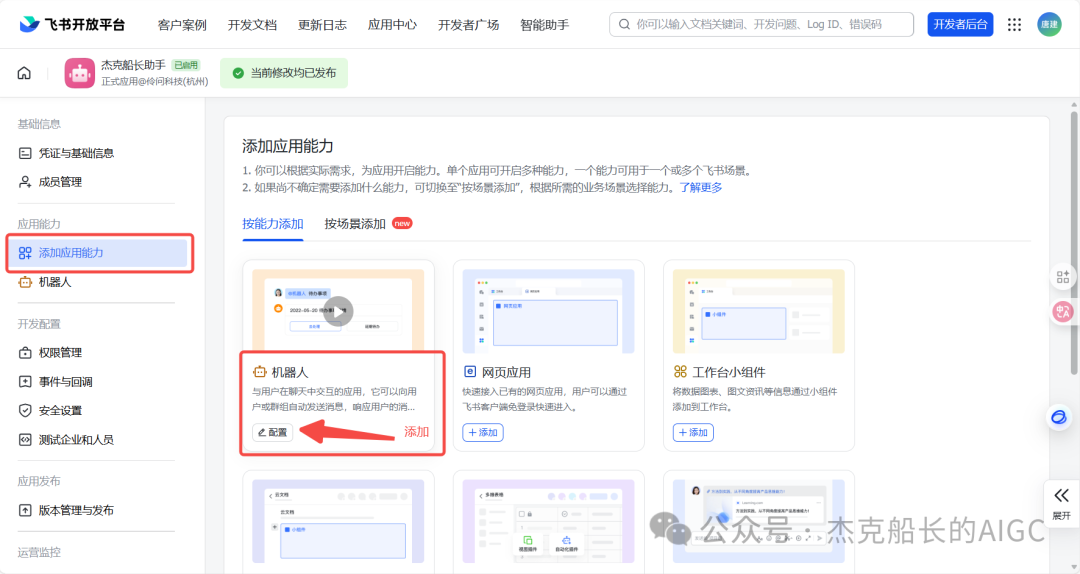This screenshot has width=1080, height=574.
Task: Open 开发文档 in top navigation
Action: coord(252,25)
